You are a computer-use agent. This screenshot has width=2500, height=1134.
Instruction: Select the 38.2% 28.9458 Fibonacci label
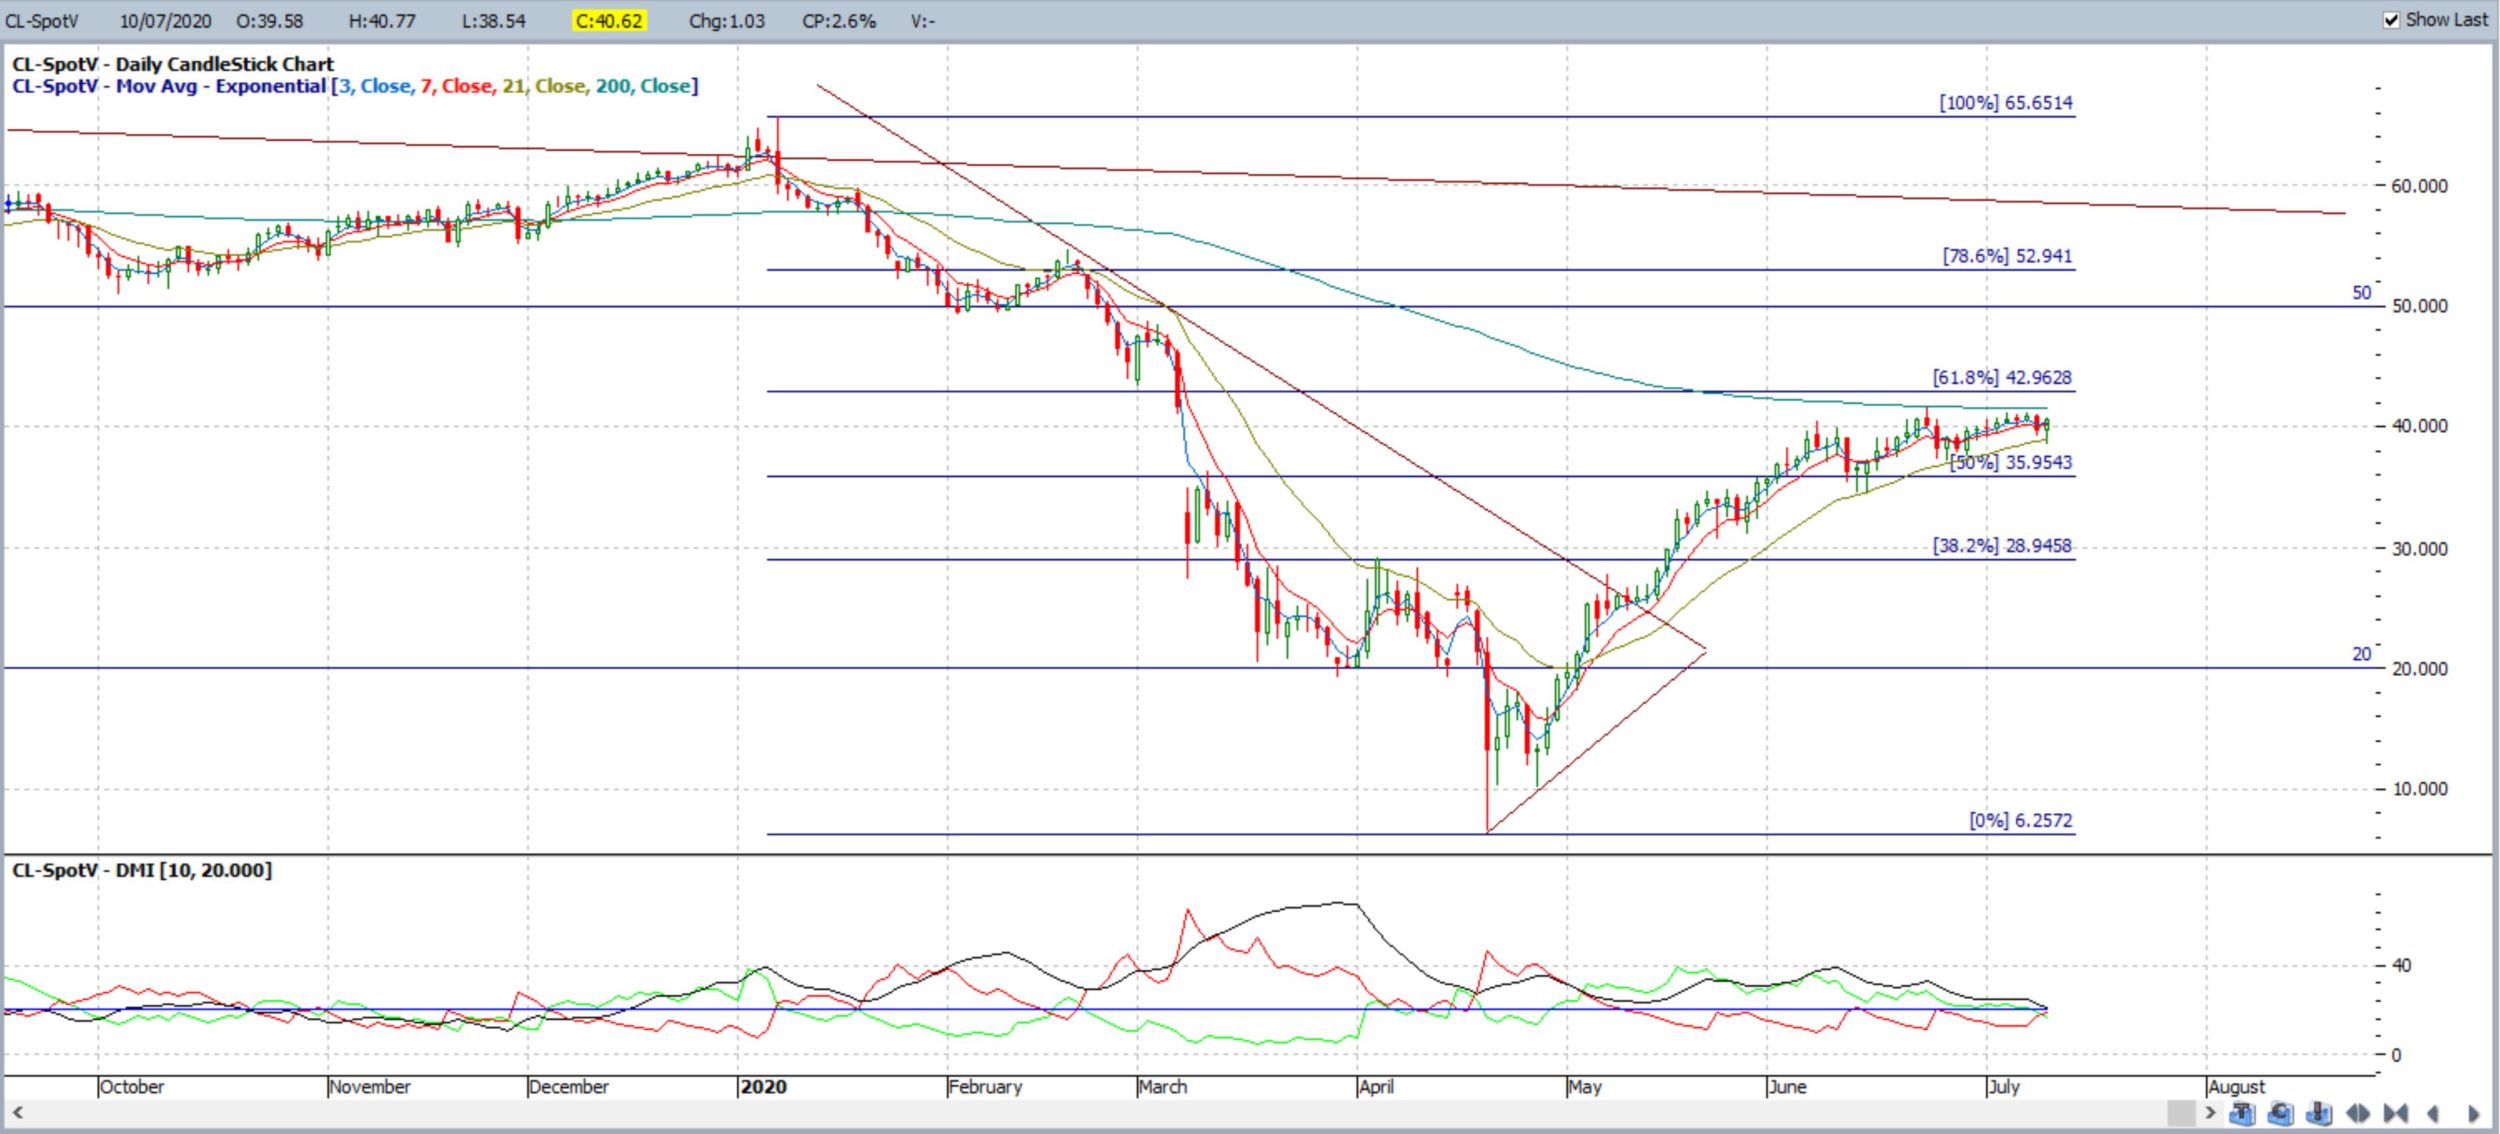[2002, 545]
